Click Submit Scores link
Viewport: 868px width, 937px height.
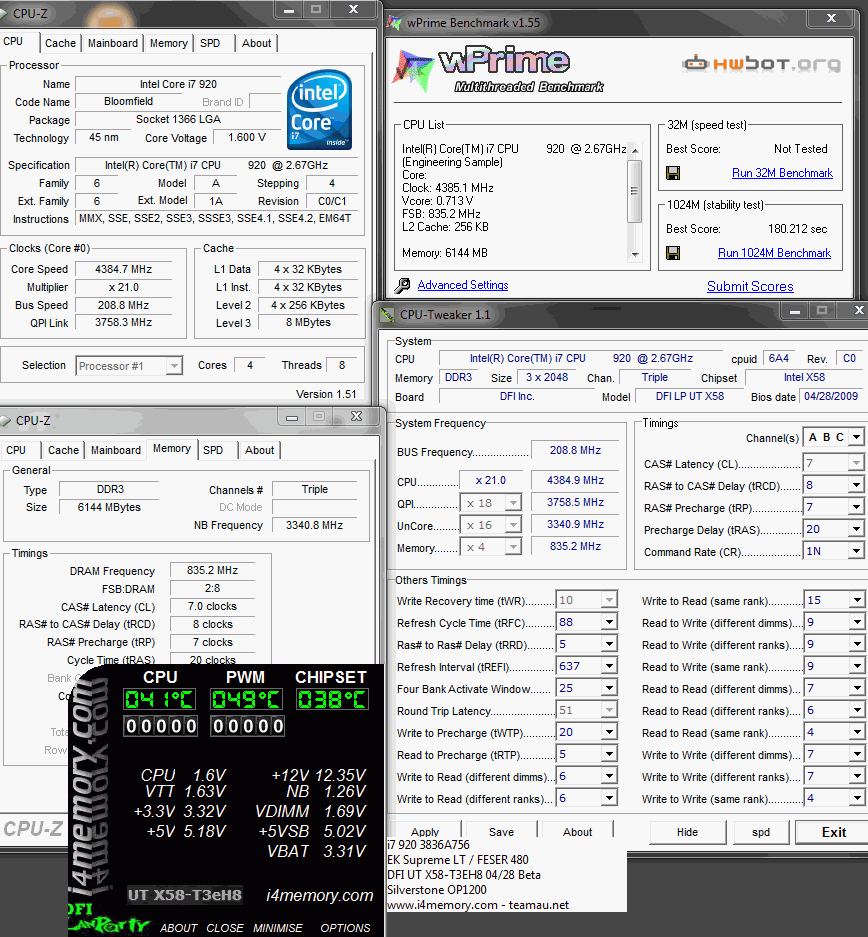[750, 286]
